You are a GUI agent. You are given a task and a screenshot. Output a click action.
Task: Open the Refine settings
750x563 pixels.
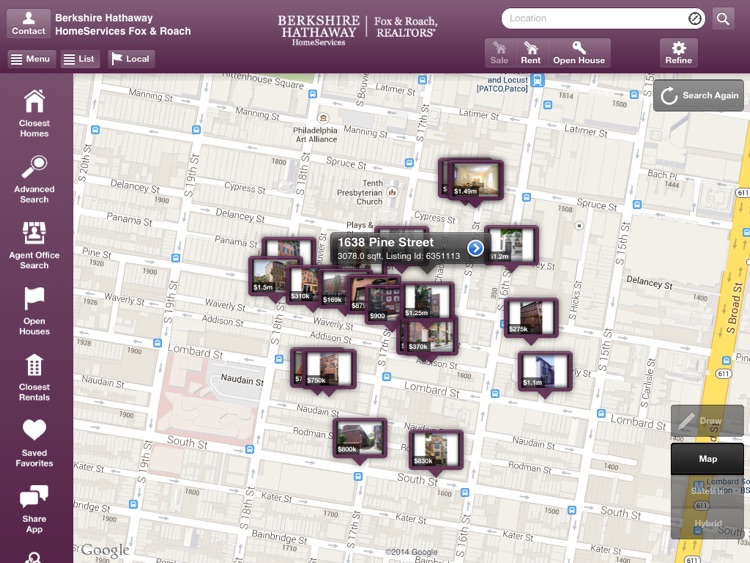(x=678, y=53)
